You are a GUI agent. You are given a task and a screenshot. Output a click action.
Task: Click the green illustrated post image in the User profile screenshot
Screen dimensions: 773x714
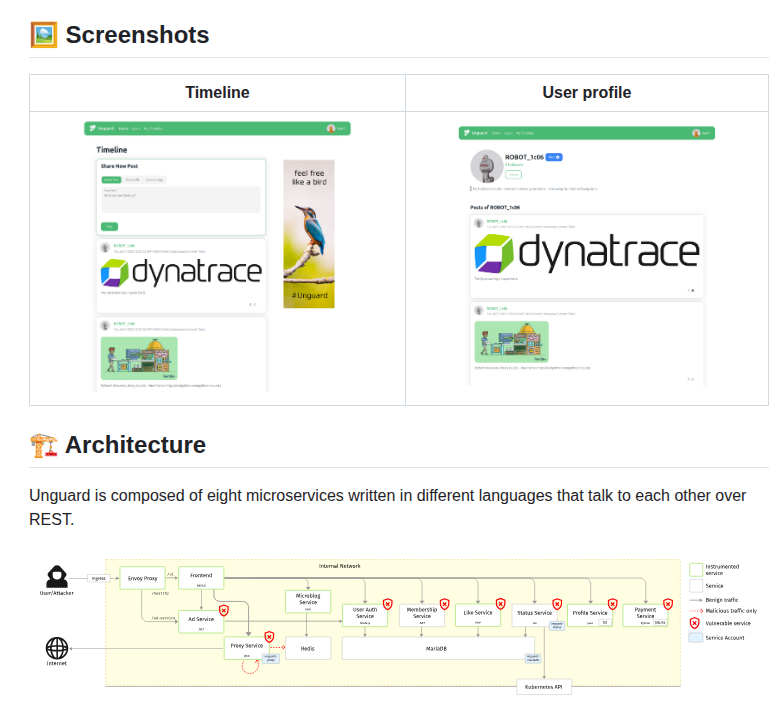point(511,342)
